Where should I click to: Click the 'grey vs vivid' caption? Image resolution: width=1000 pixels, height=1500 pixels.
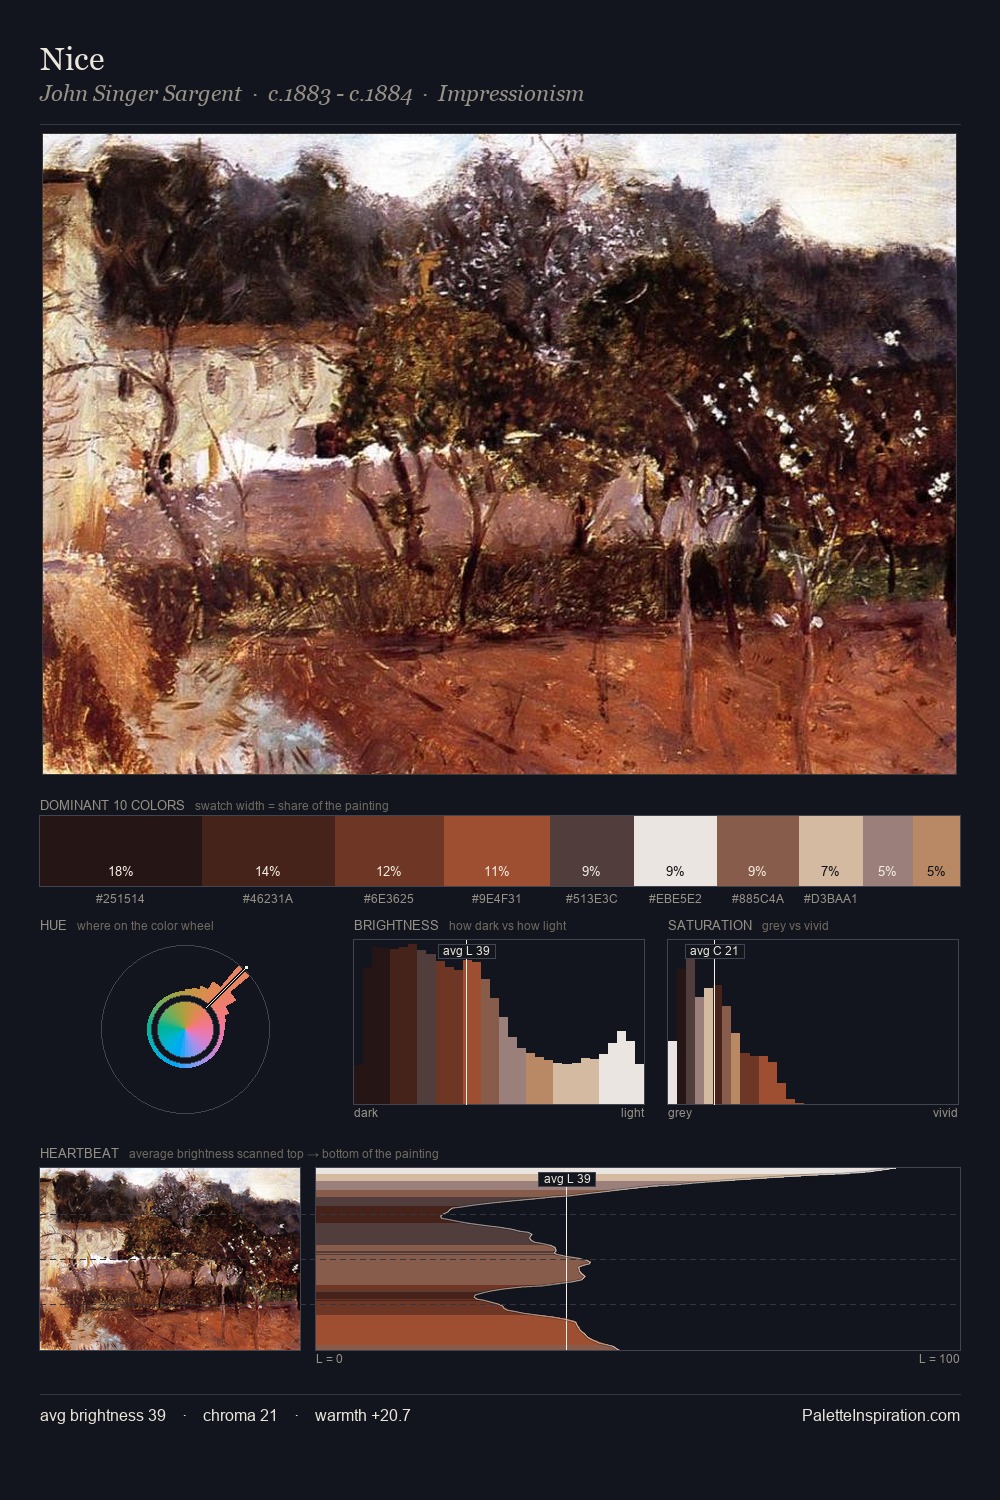tap(795, 926)
